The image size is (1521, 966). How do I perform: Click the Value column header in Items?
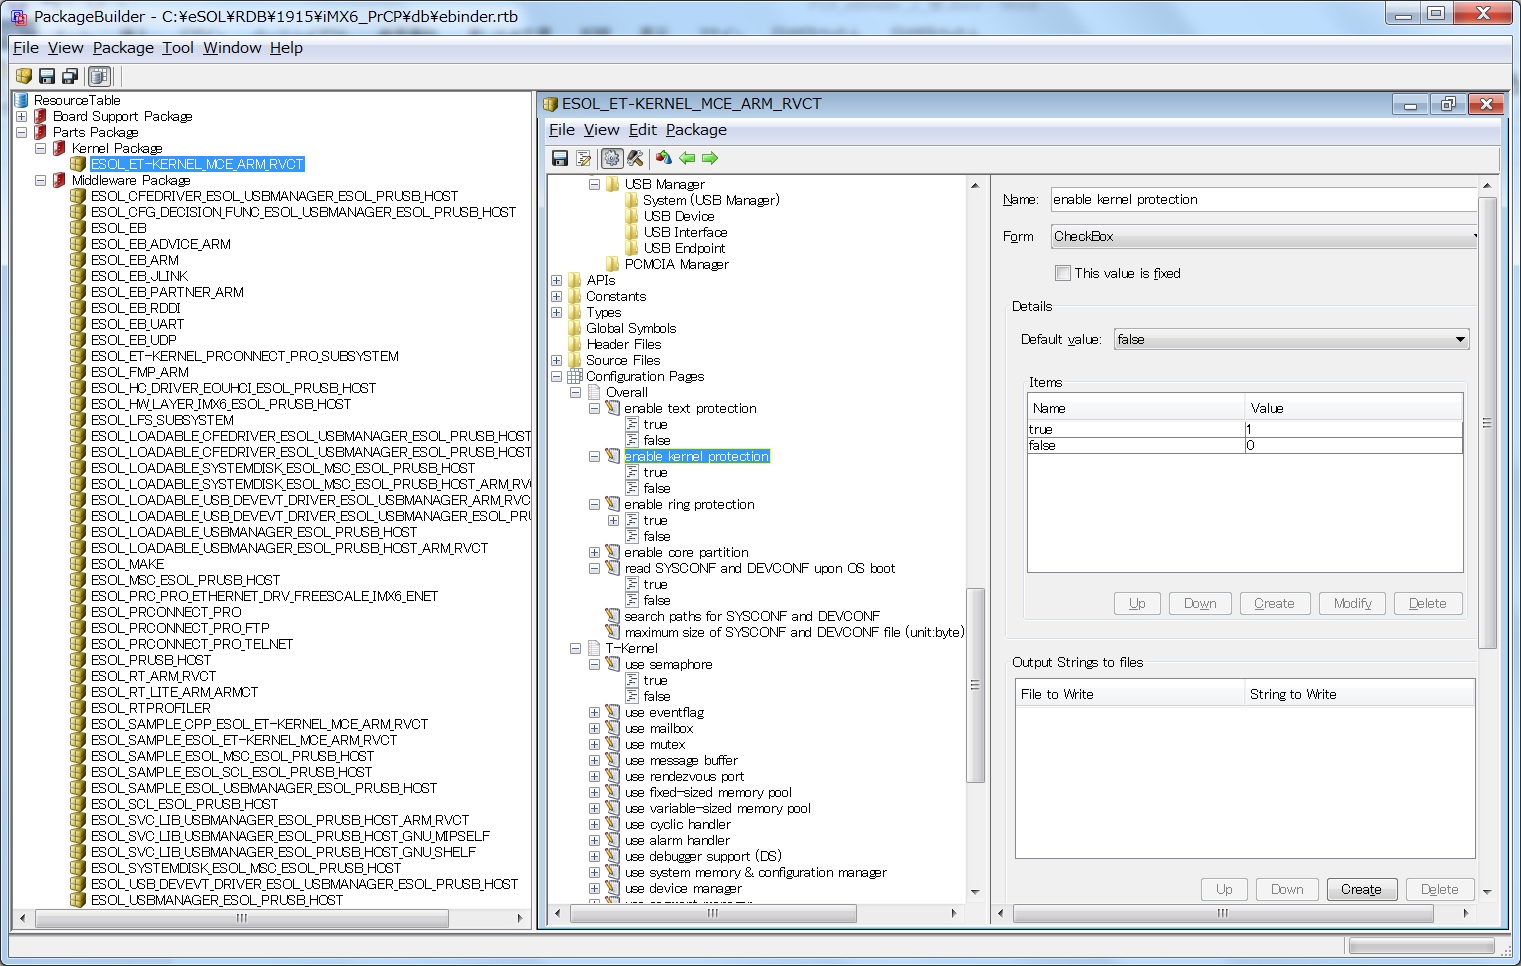pos(1354,408)
